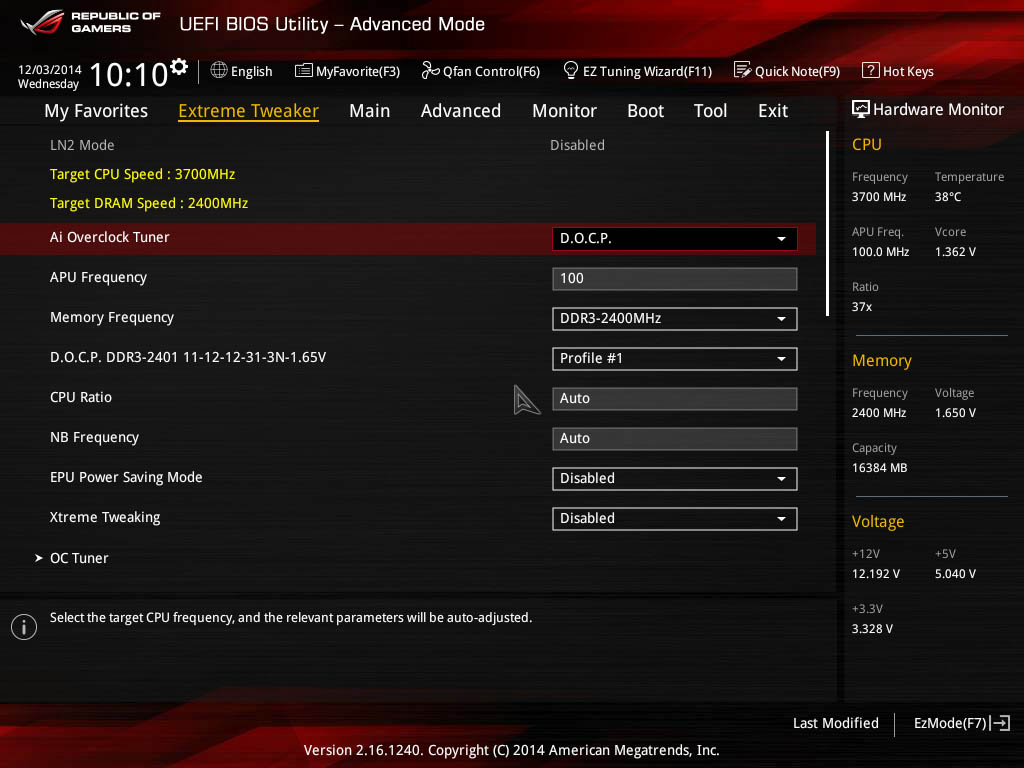Image resolution: width=1024 pixels, height=768 pixels.
Task: Click the language globe icon
Action: [219, 70]
